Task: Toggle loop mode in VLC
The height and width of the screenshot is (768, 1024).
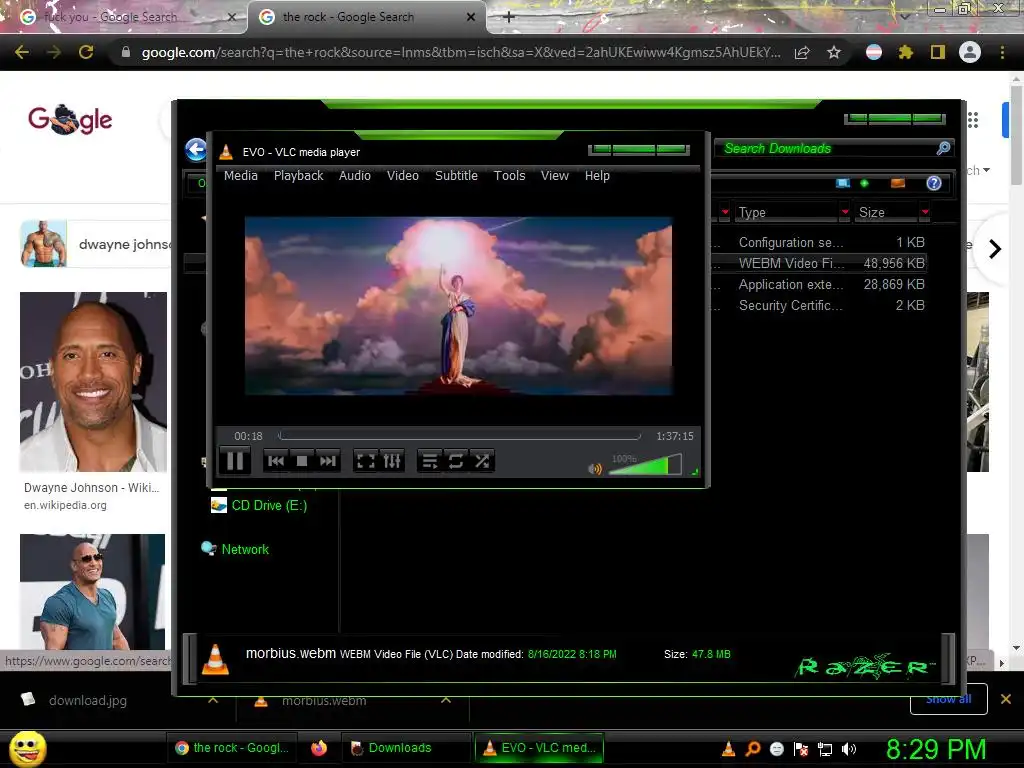Action: 456,461
